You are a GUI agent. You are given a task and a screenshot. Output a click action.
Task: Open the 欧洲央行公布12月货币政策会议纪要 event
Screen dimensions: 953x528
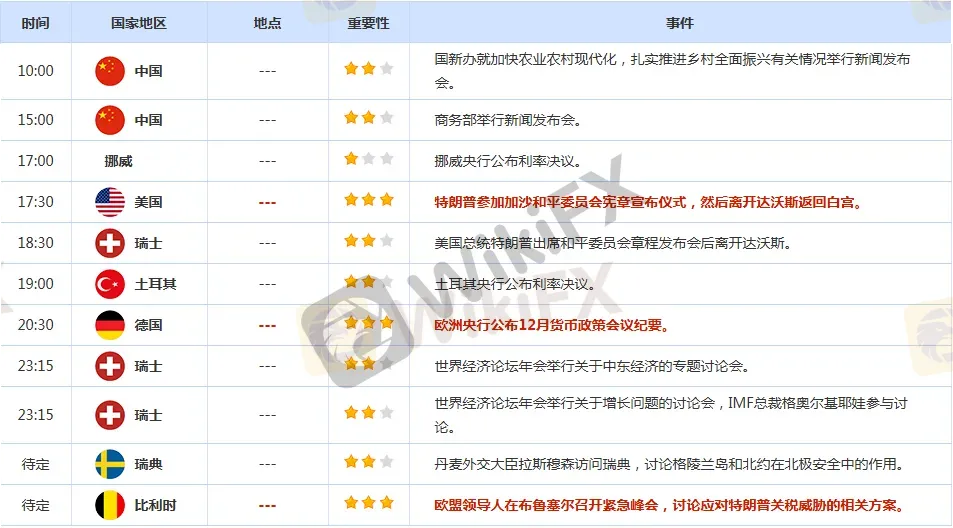coord(551,325)
